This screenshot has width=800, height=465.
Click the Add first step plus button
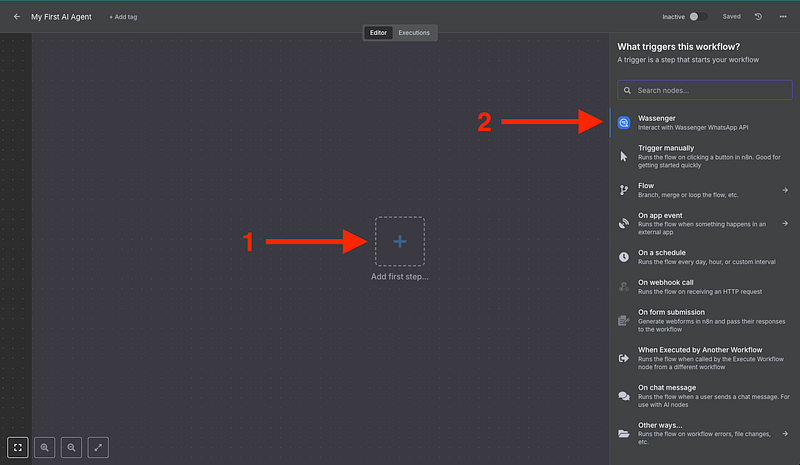click(399, 241)
